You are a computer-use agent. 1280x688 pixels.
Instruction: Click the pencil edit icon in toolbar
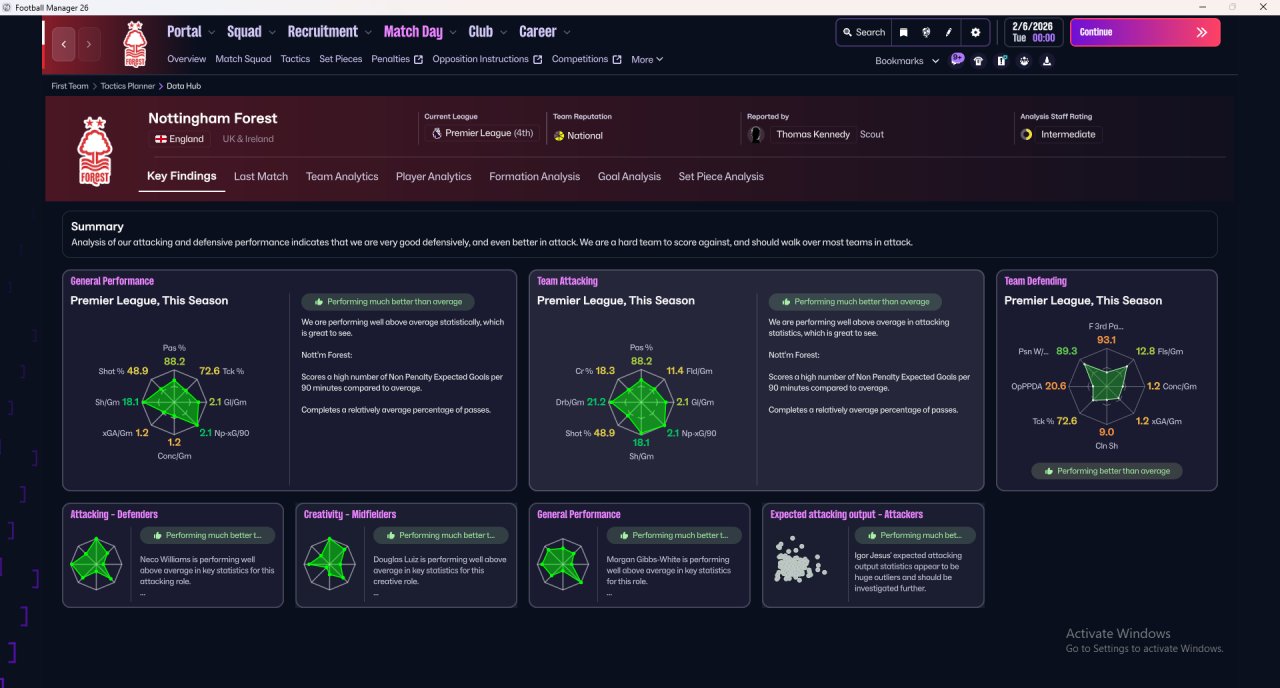pos(948,32)
